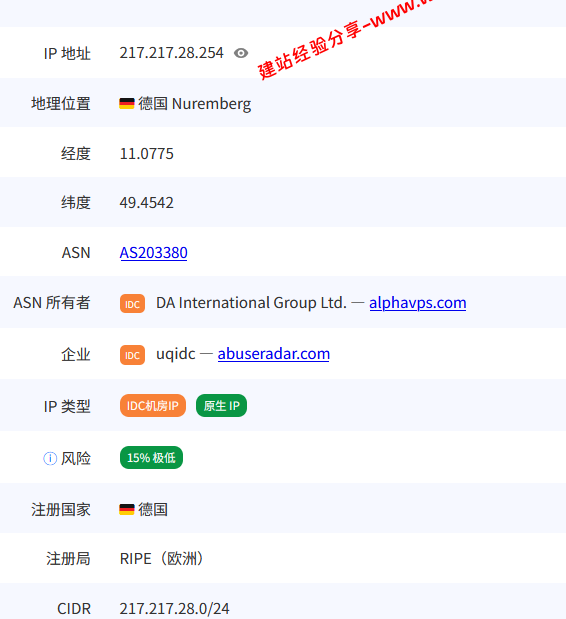
Task: Click the uqidc enterprise name
Action: 176,354
